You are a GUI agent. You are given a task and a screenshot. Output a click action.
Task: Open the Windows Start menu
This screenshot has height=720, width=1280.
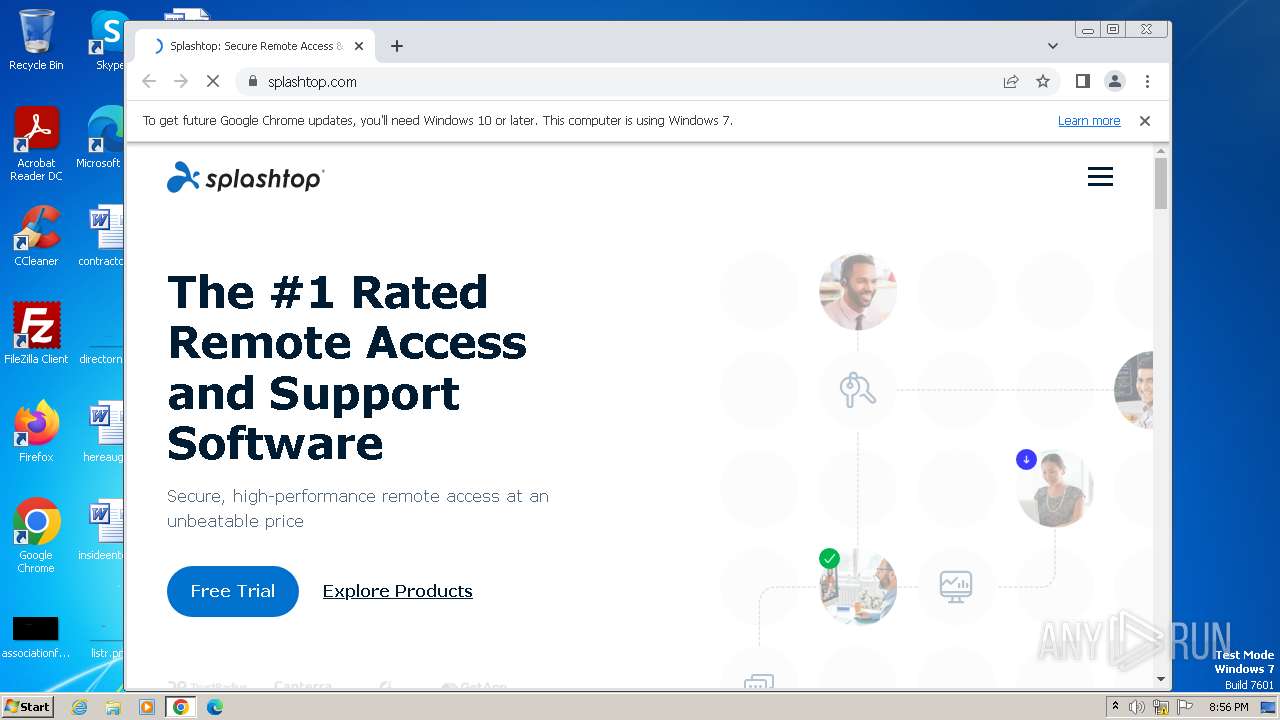click(28, 707)
